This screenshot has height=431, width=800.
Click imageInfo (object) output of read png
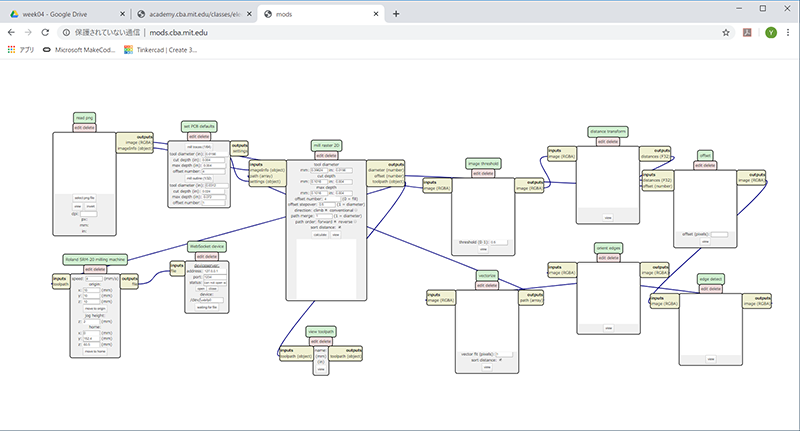pos(135,148)
